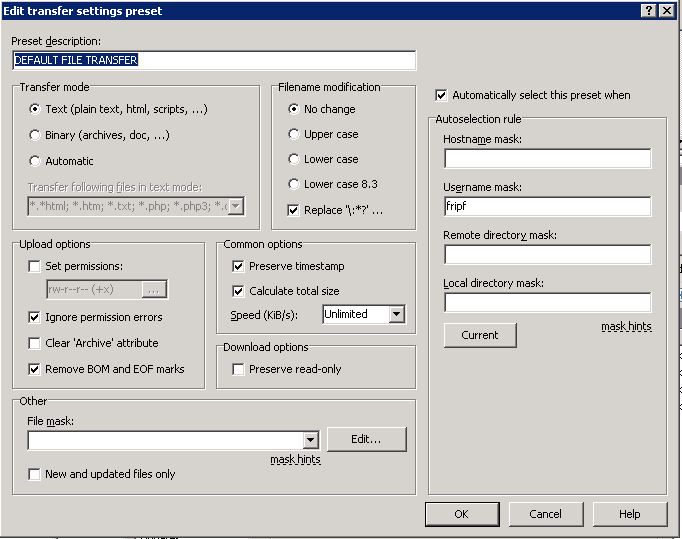Uncheck Preserve timestamp option

point(238,267)
